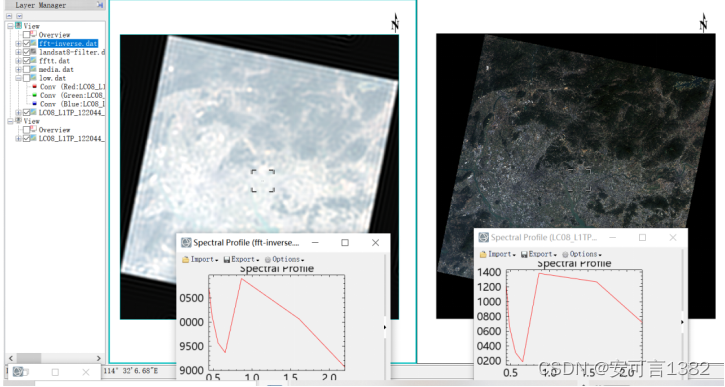Pin the Layer Manager panel
The image size is (725, 387).
point(99,5)
